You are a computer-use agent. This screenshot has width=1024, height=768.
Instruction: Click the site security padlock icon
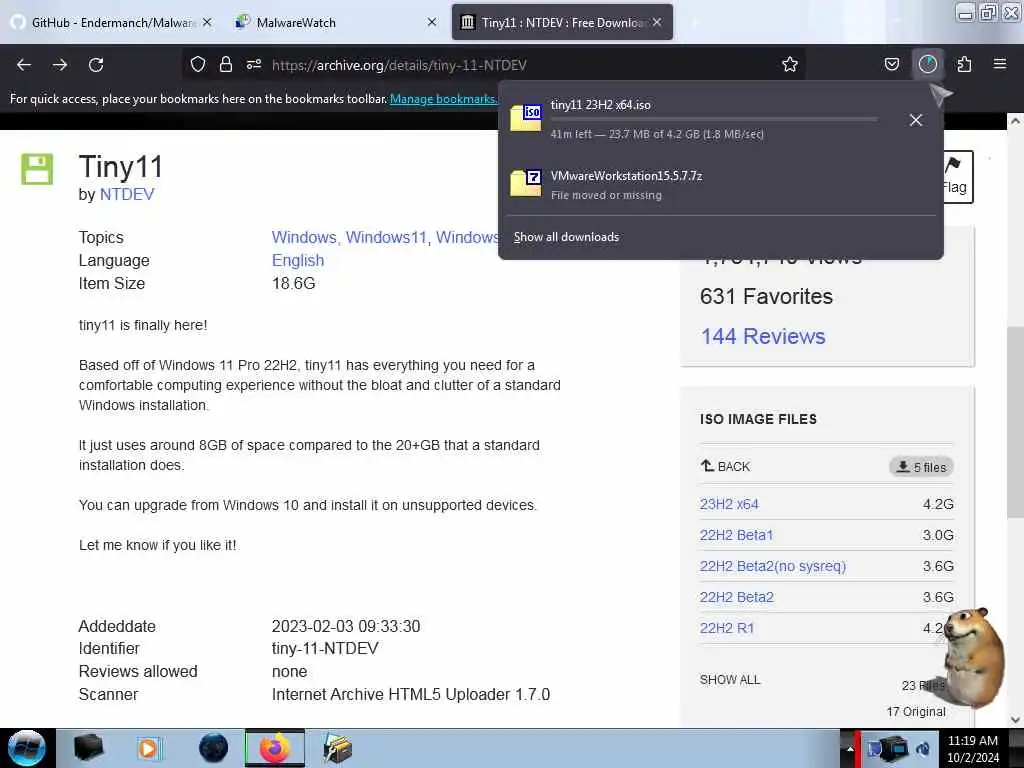(x=226, y=64)
